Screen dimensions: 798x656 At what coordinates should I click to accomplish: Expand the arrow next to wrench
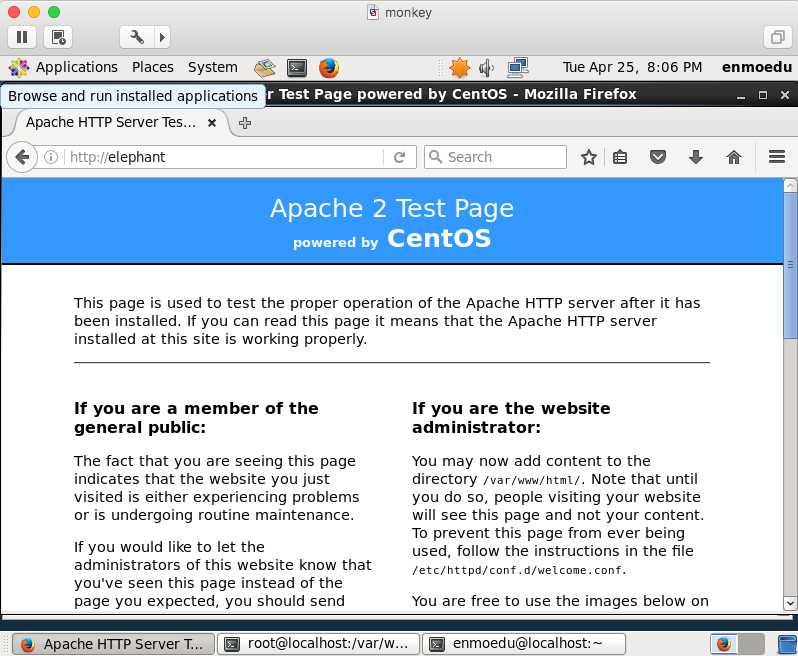coord(162,37)
